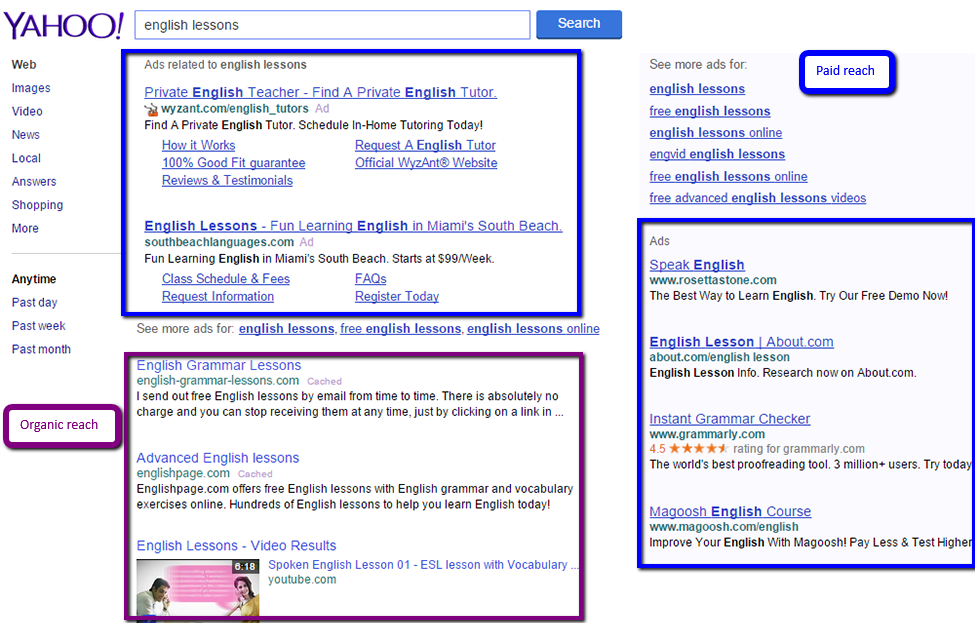
Task: Open Local results
Action: [26, 159]
